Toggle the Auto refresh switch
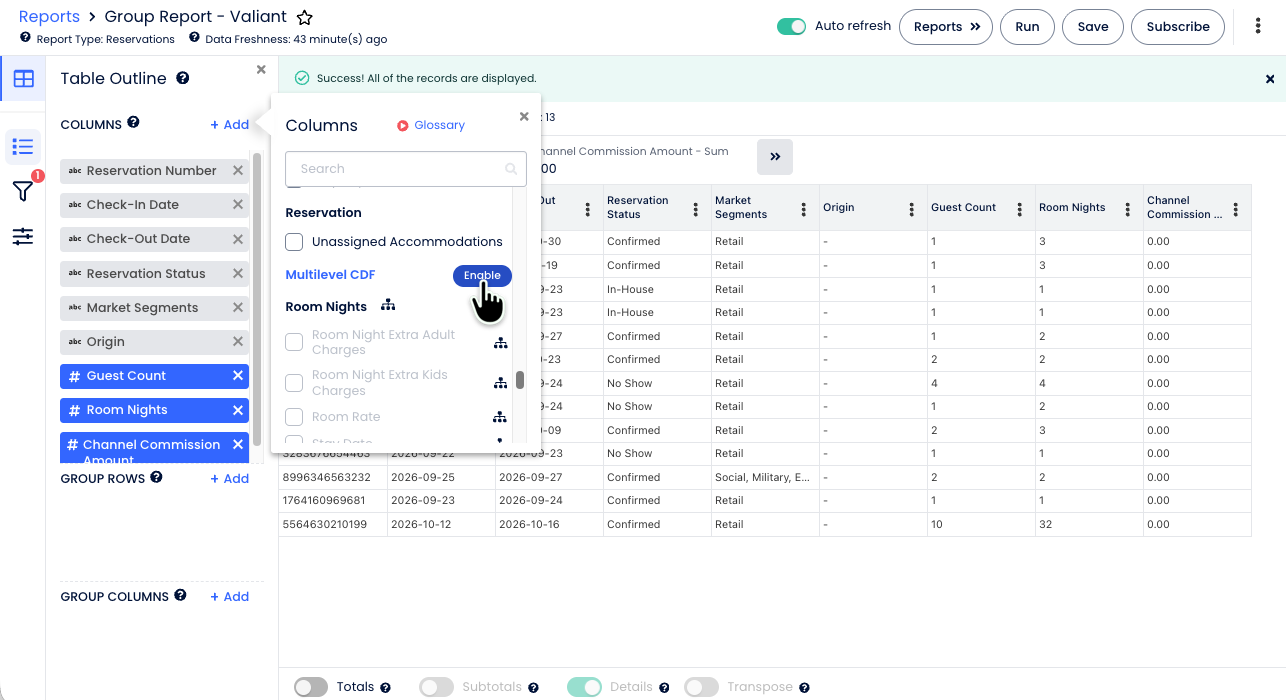 click(791, 27)
